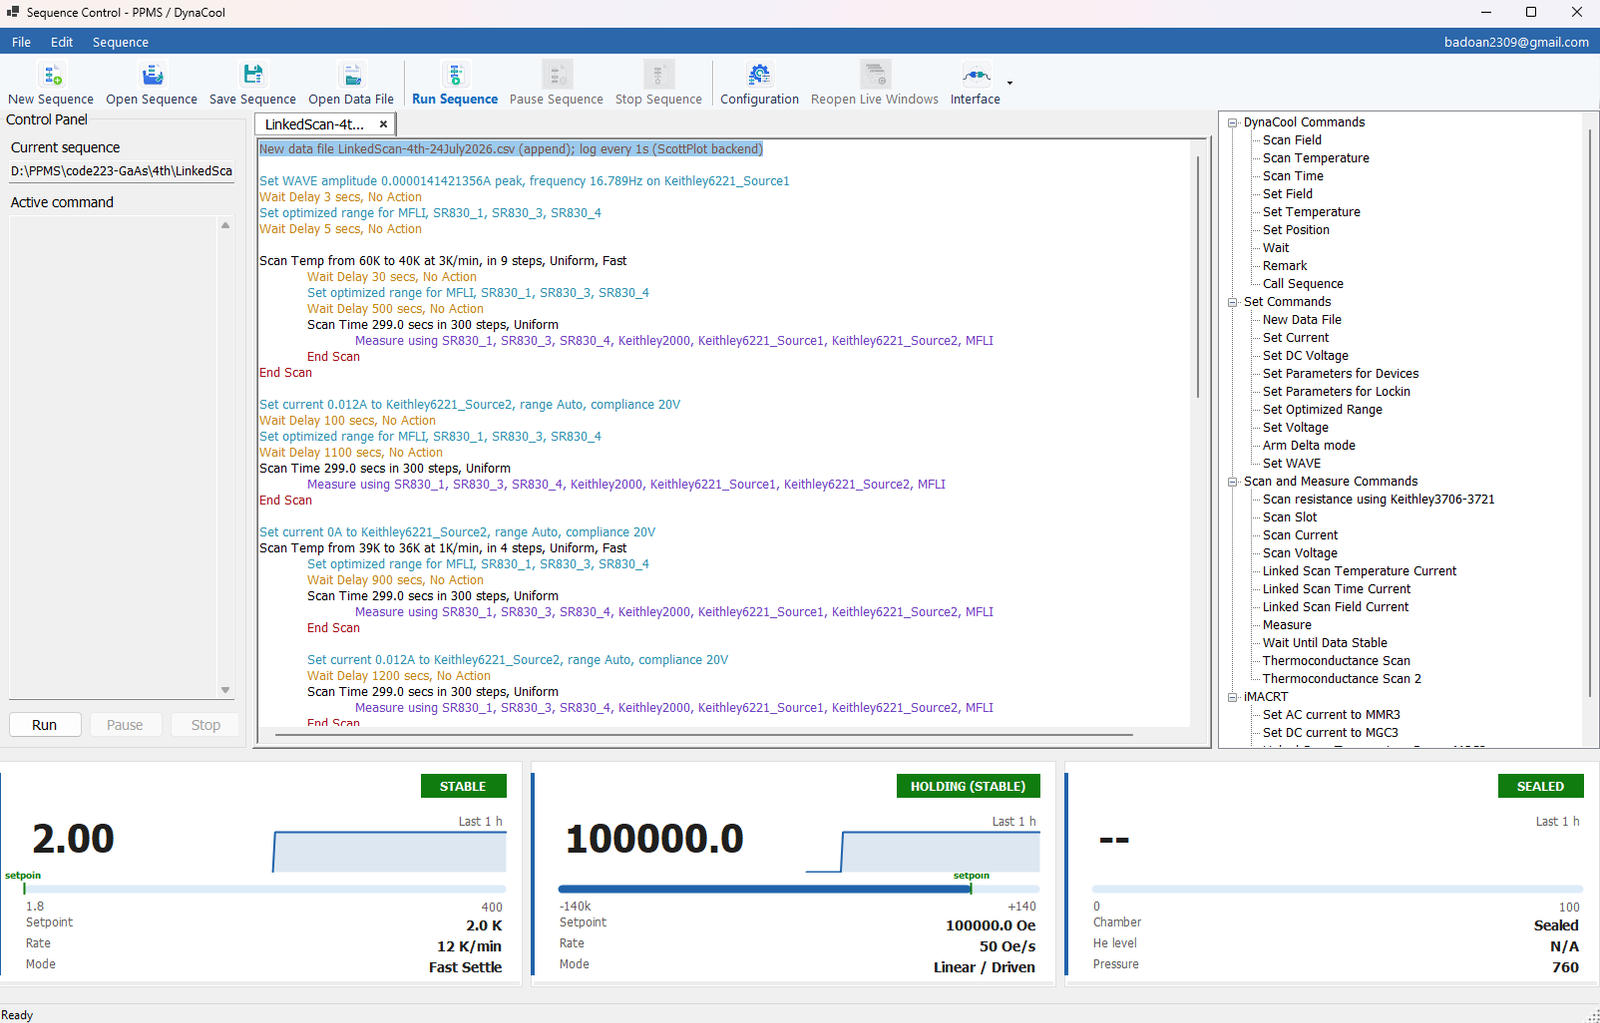
Task: Click the Pause button in Control Panel
Action: (125, 725)
